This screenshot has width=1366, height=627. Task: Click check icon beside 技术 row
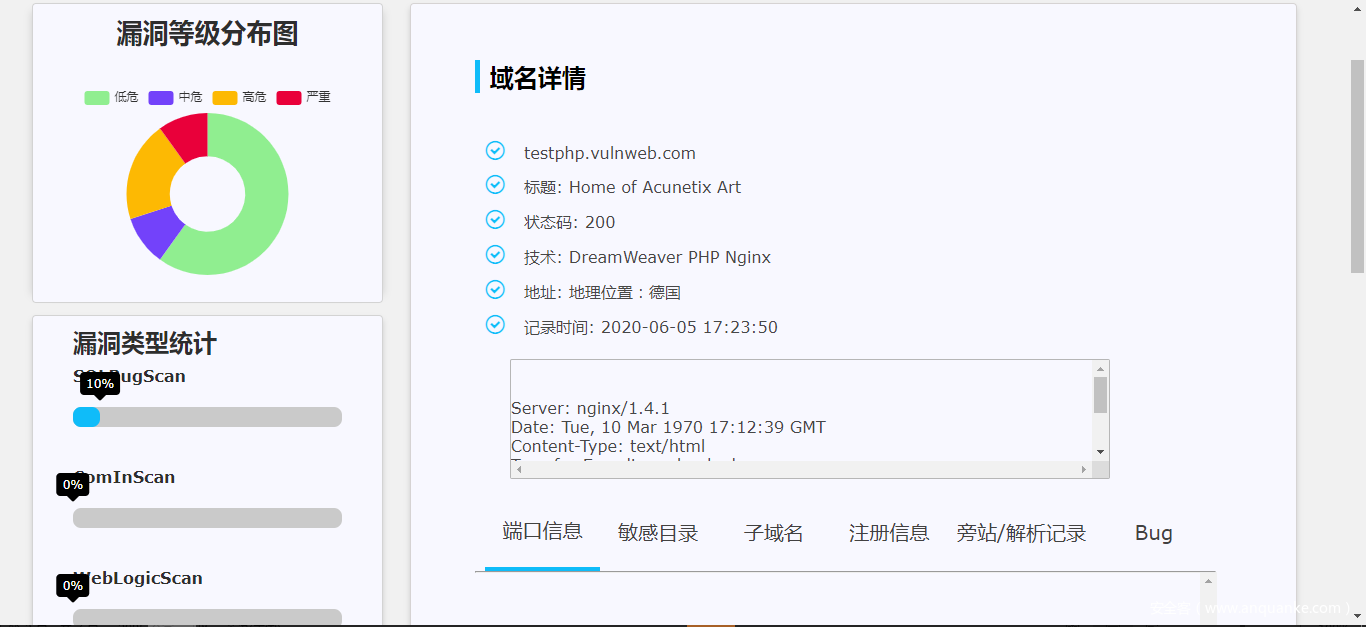click(495, 255)
